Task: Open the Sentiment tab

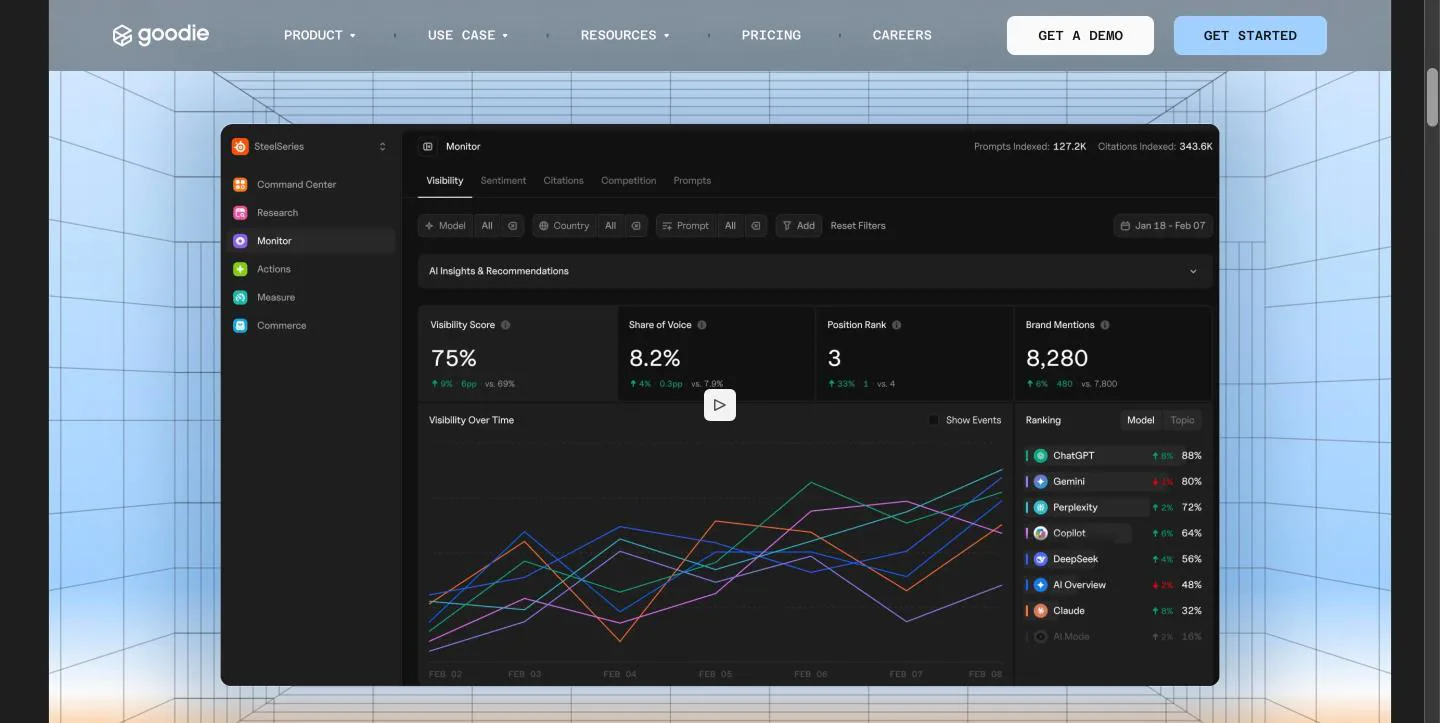Action: [503, 181]
